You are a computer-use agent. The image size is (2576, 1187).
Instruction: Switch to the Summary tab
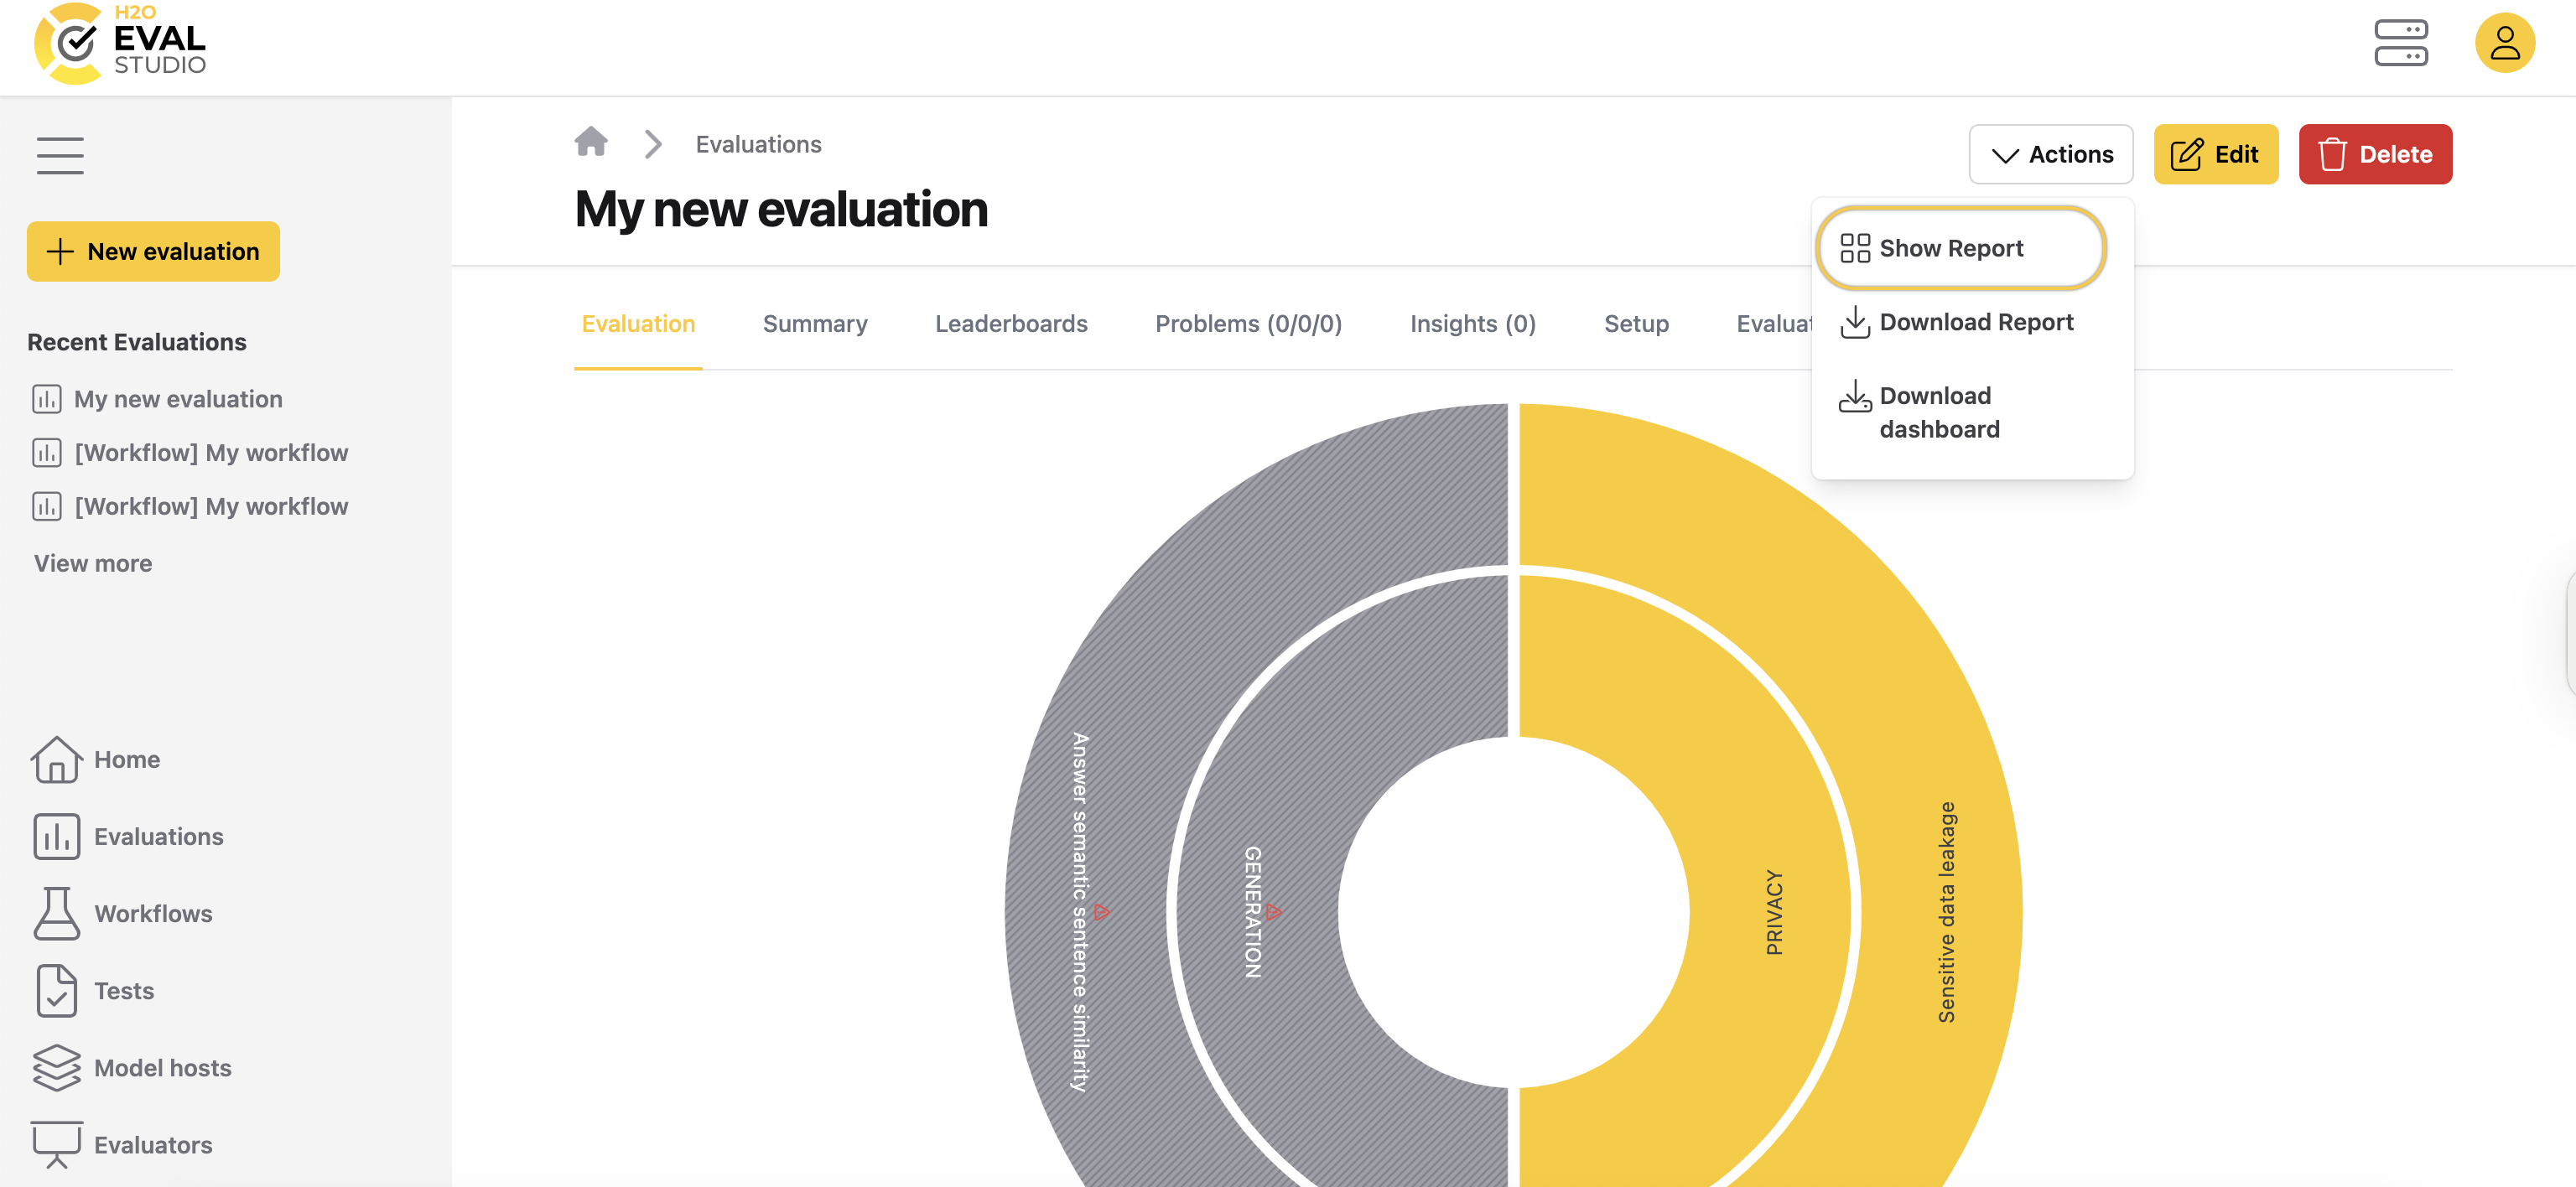tap(814, 324)
